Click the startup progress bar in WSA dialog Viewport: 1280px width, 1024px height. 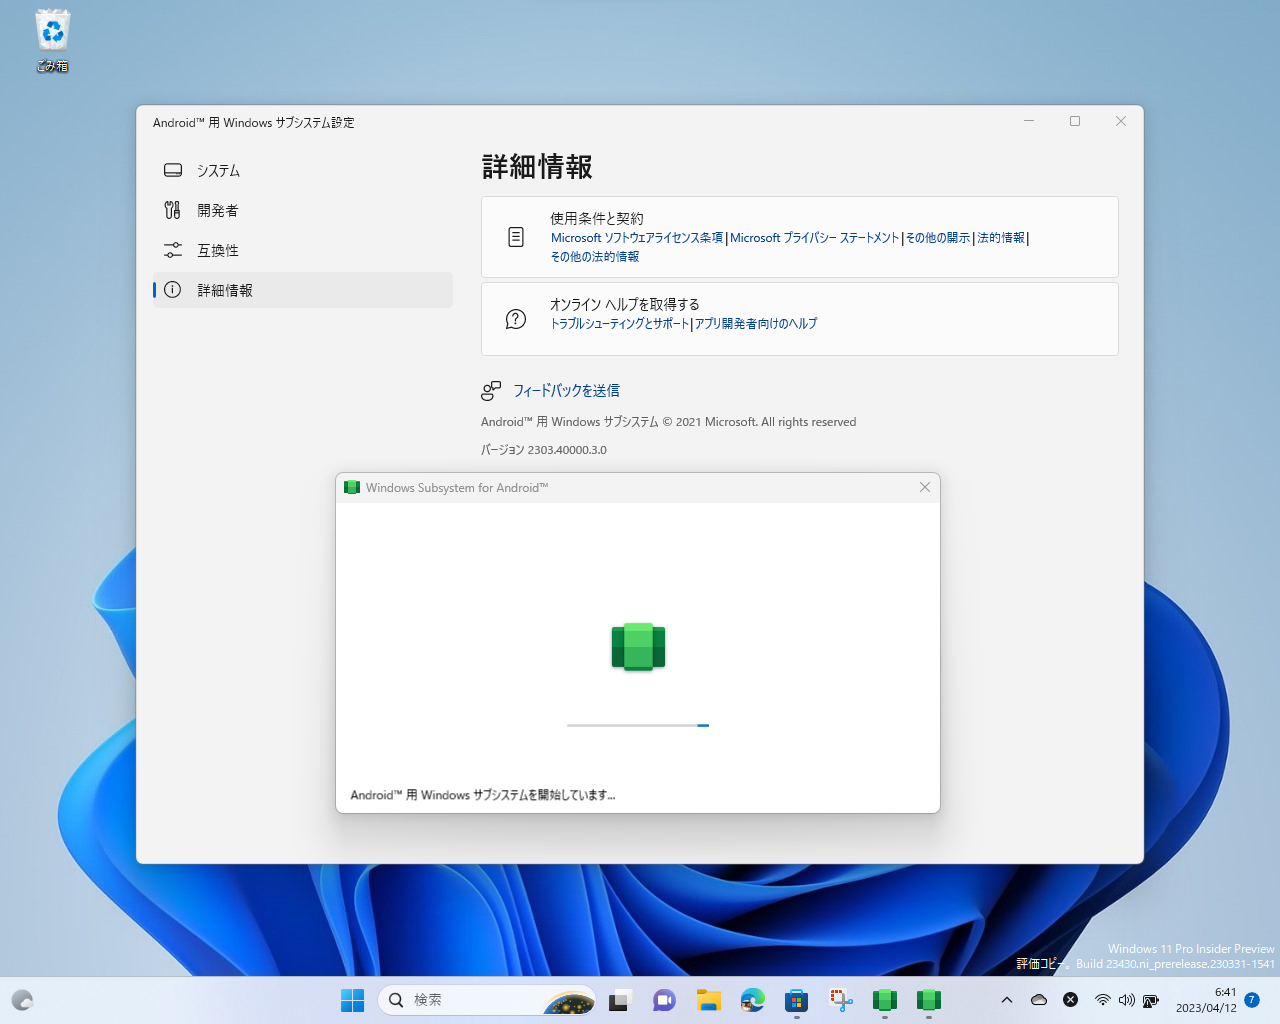(637, 724)
